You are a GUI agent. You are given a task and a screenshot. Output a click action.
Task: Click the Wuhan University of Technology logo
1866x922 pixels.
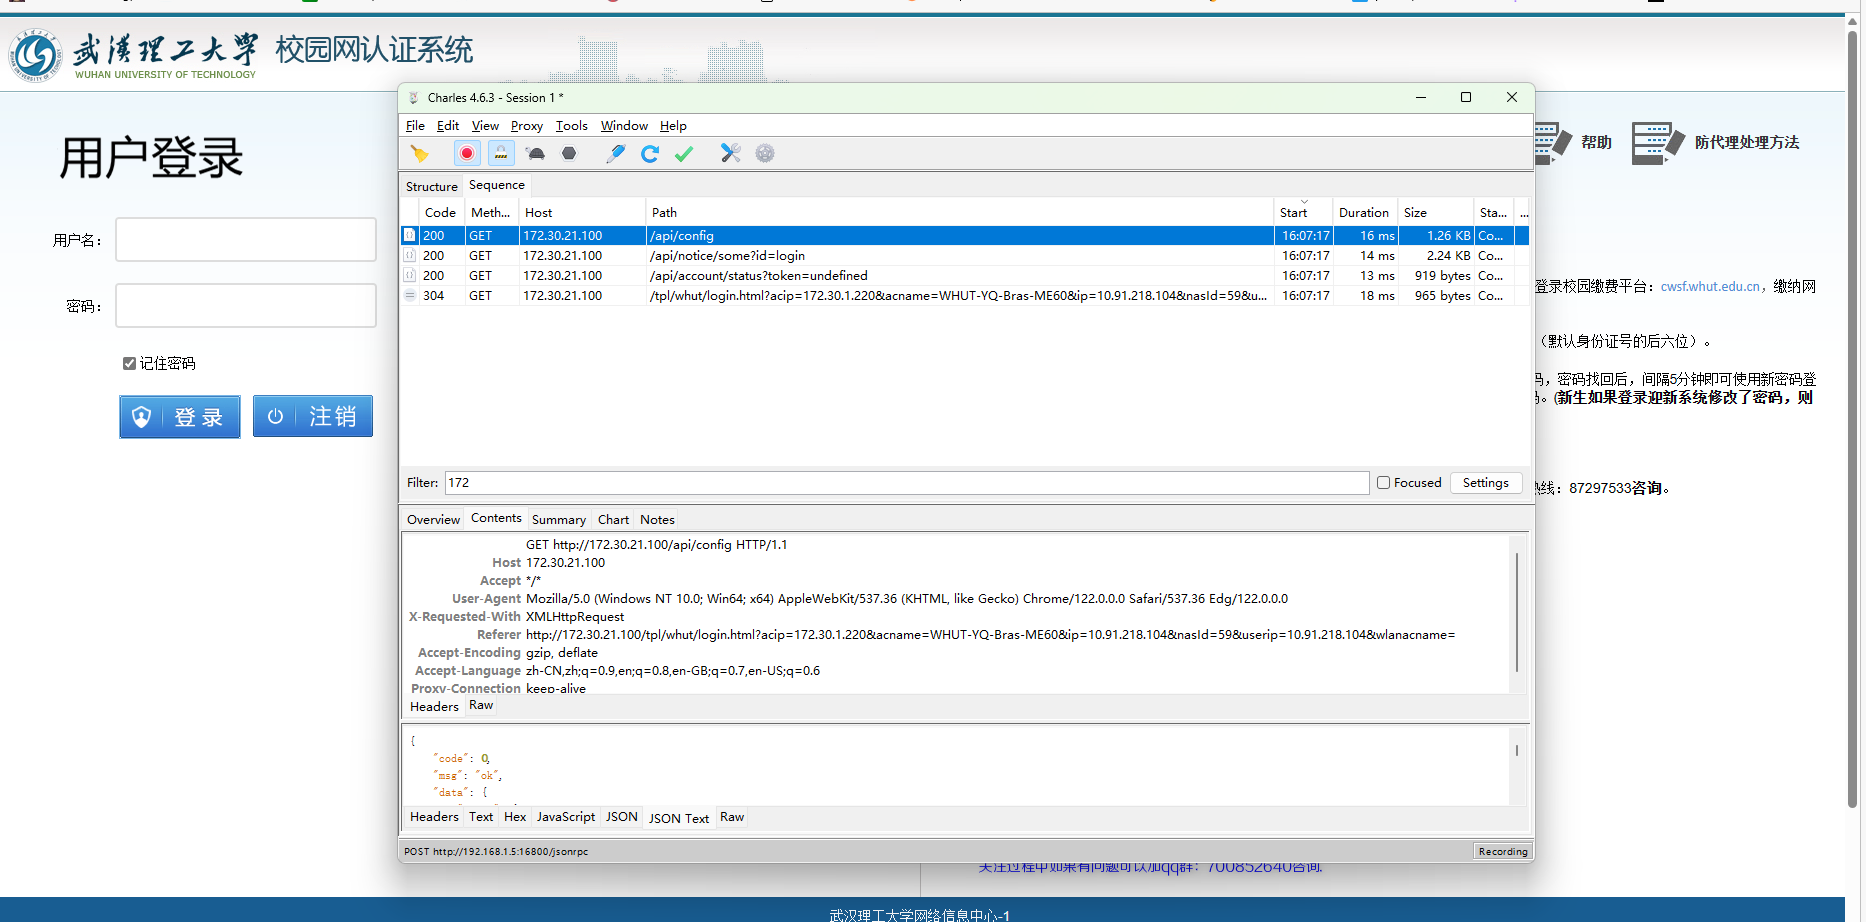click(x=36, y=55)
